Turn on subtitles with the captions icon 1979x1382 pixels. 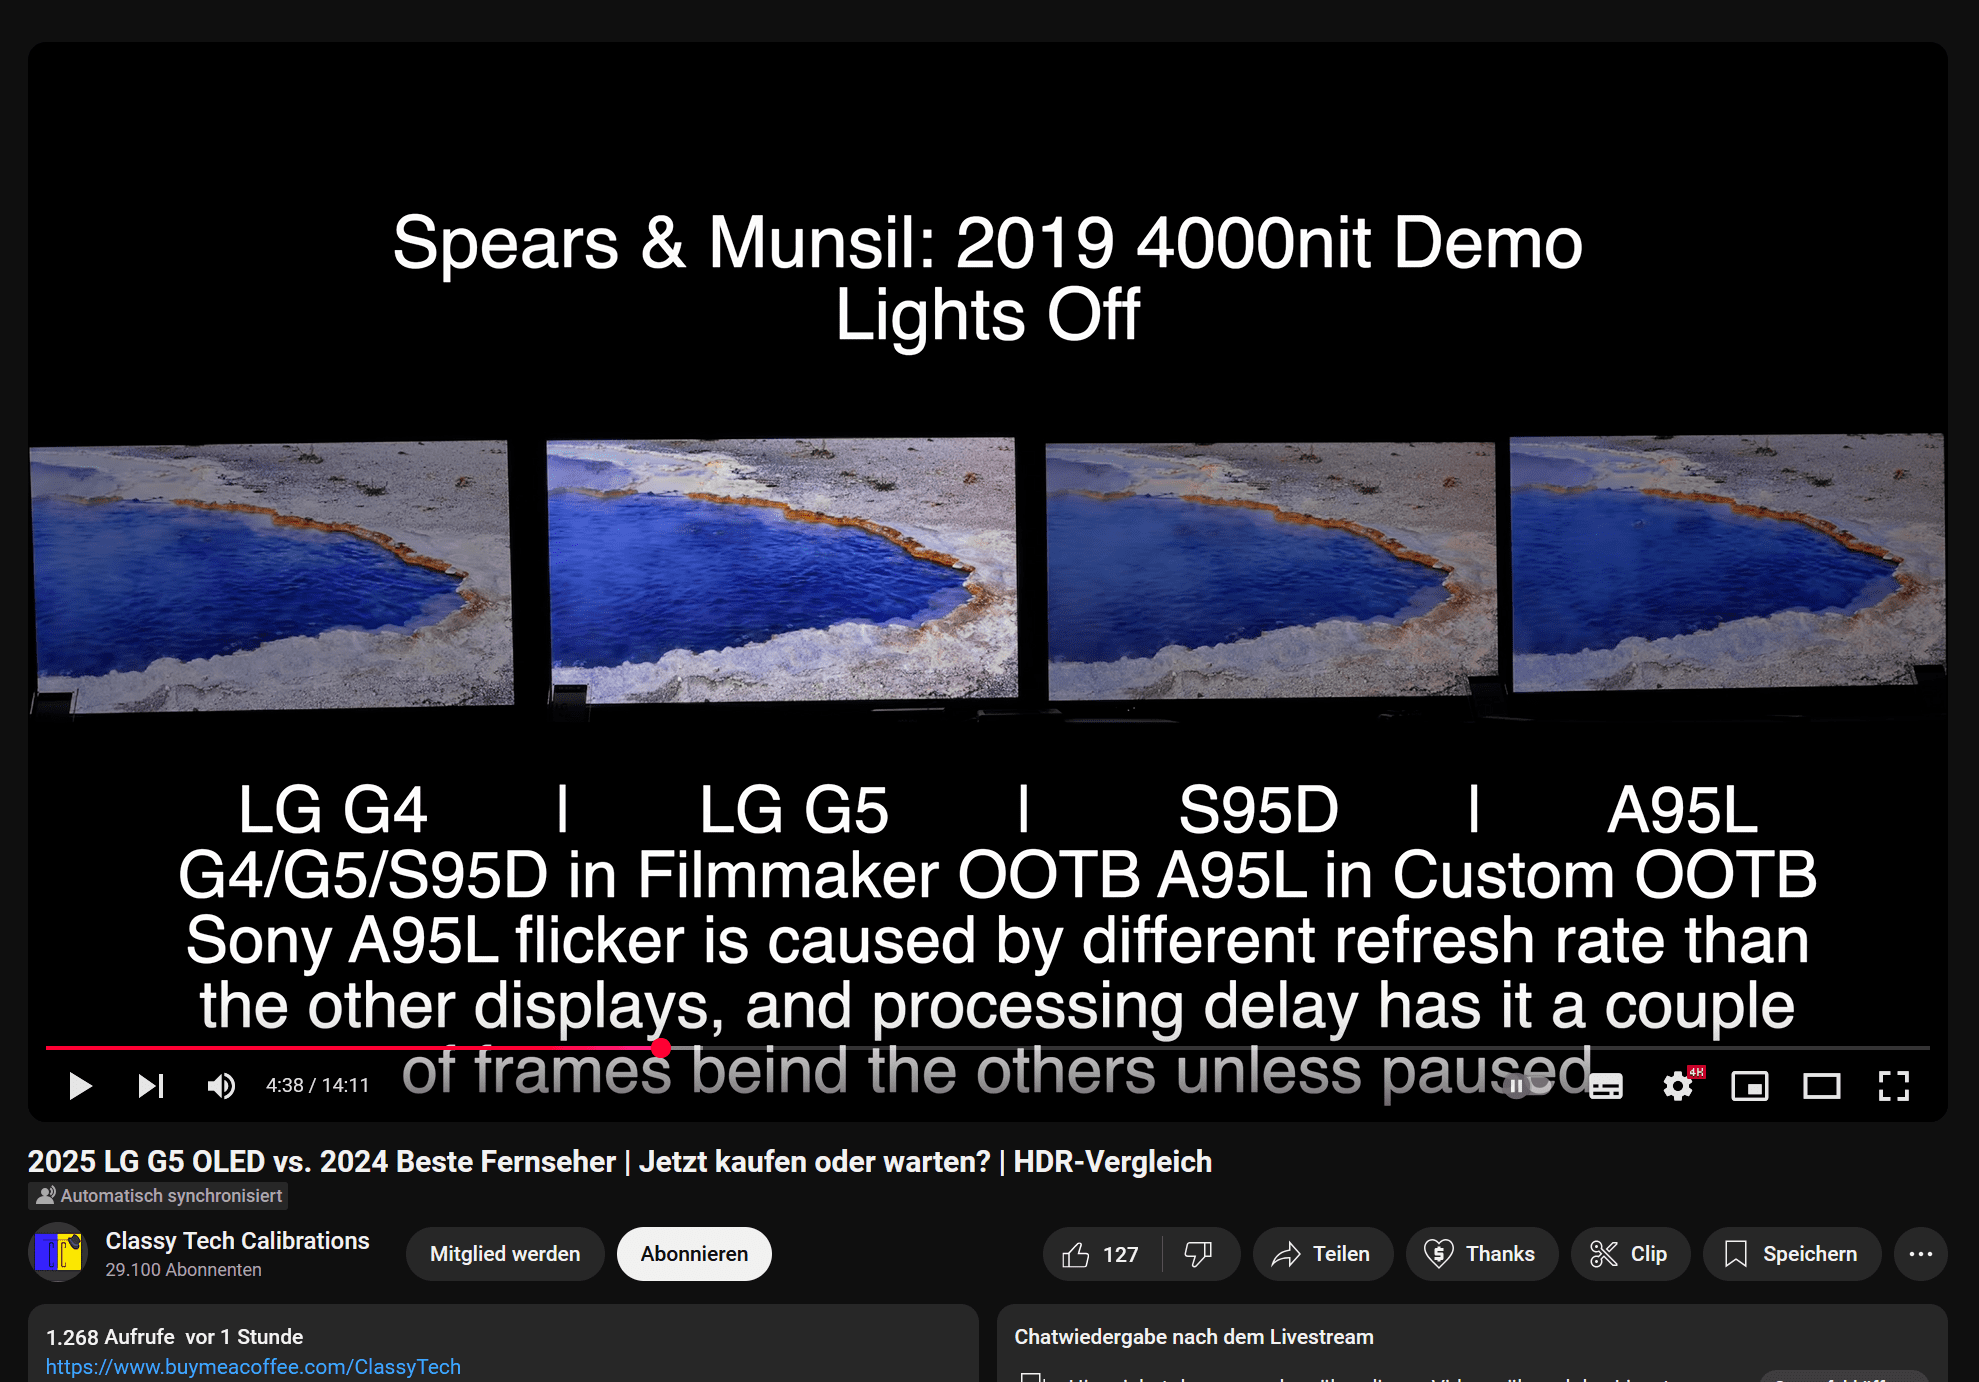1606,1086
